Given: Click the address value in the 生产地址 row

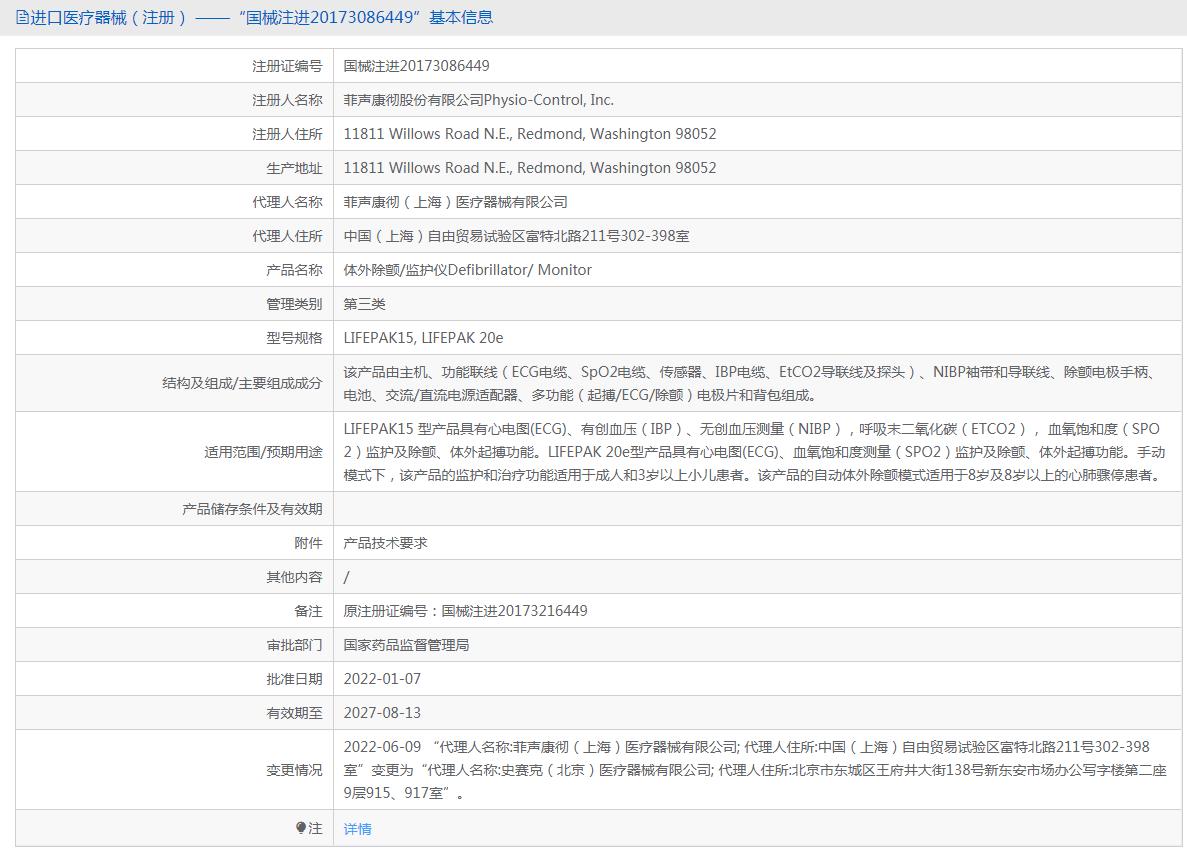Looking at the screenshot, I should click(530, 168).
